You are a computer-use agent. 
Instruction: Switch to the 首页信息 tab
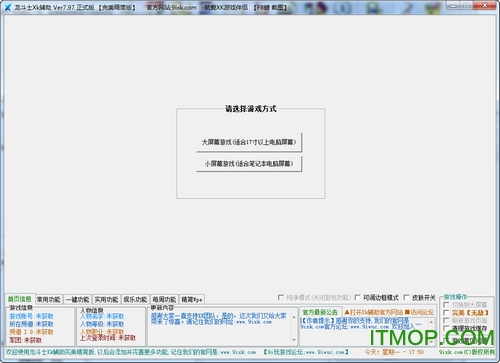[20, 299]
